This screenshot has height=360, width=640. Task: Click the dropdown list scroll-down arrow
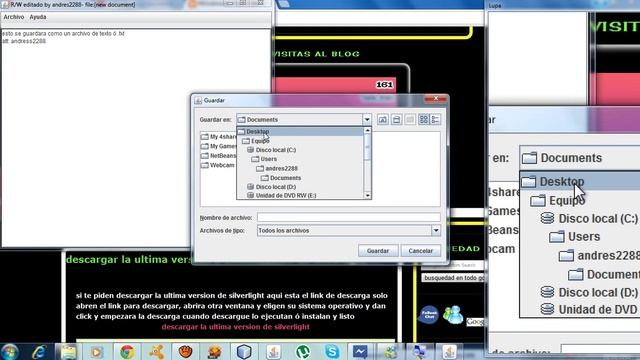367,196
